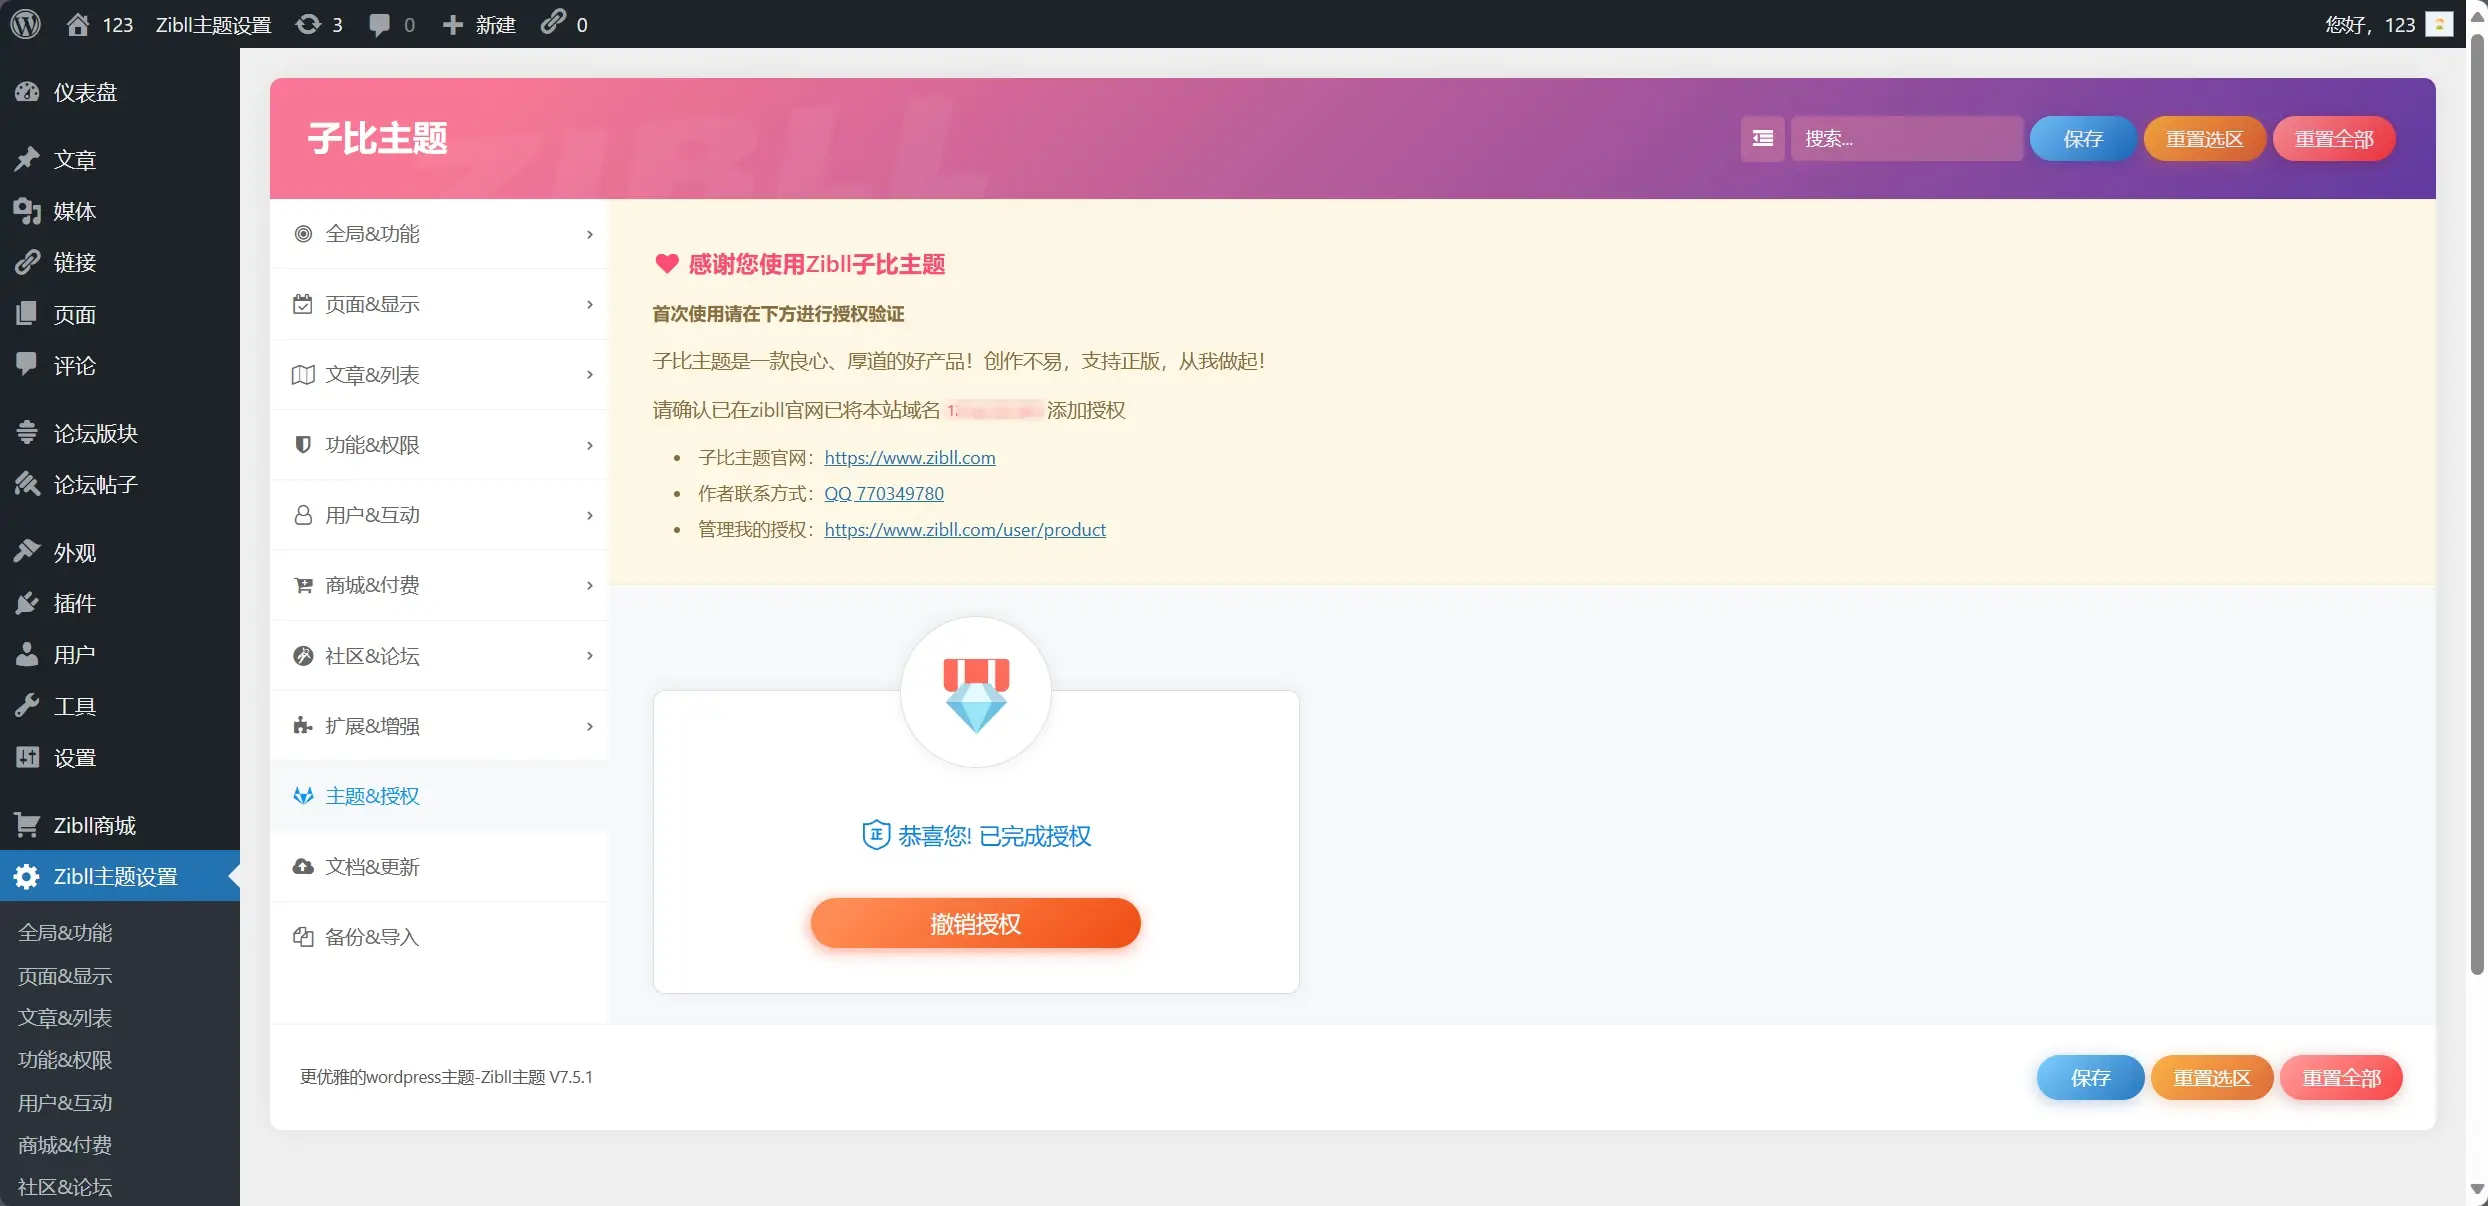Click the plus icon for 新建

point(453,24)
